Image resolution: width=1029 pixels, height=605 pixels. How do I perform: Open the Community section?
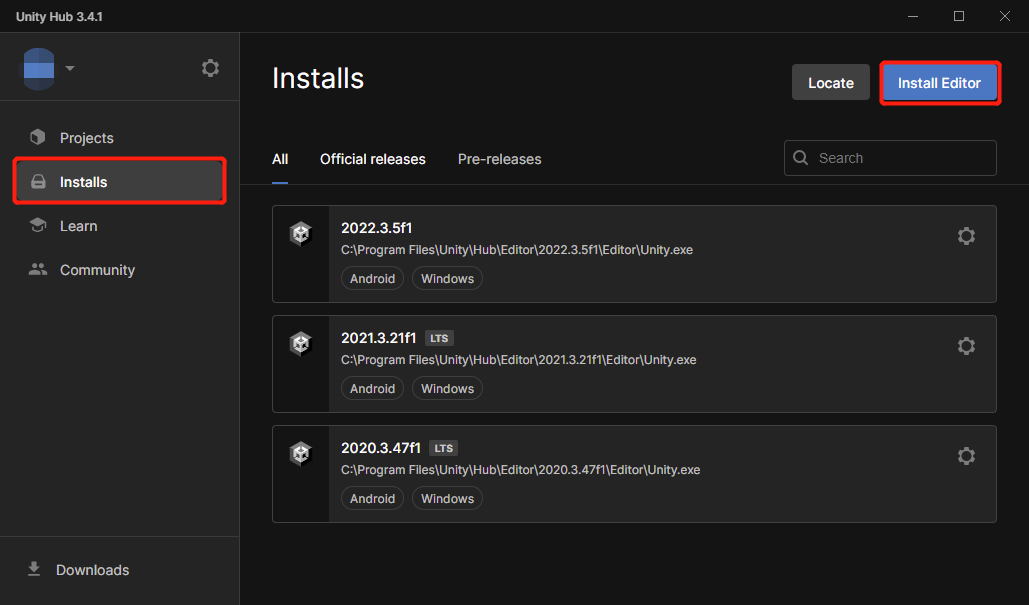(119, 270)
